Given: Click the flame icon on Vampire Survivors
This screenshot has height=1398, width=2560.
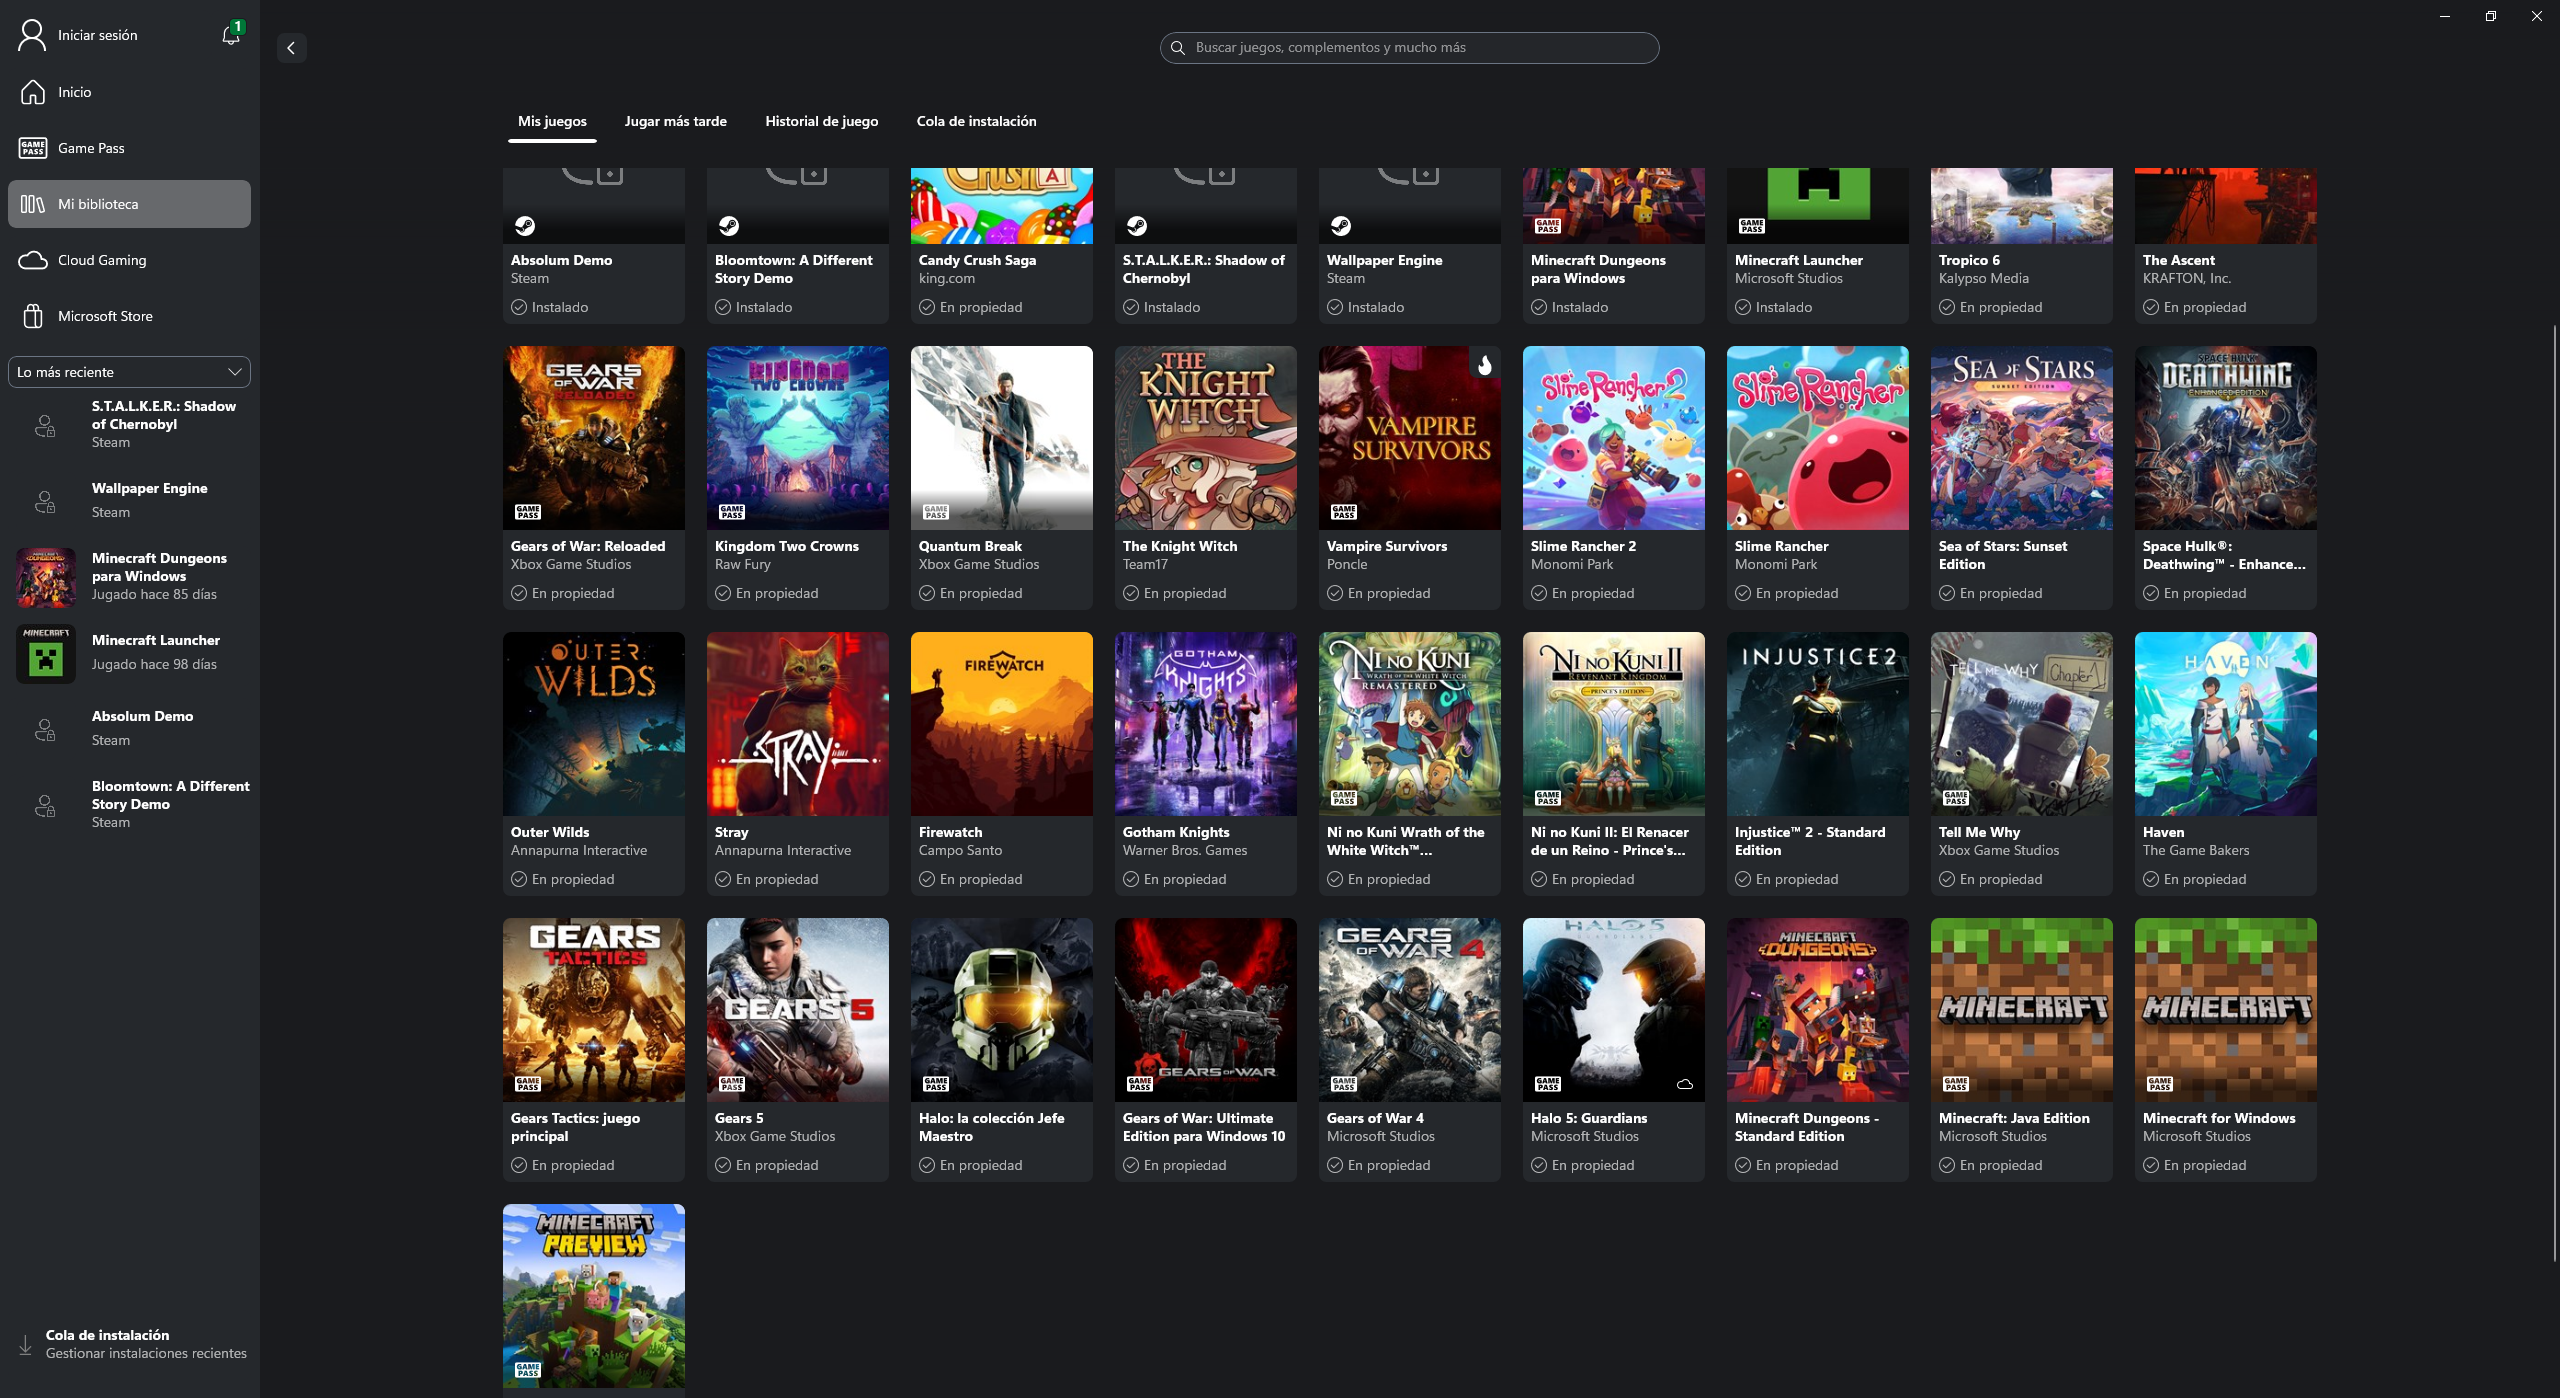Looking at the screenshot, I should click(x=1485, y=365).
